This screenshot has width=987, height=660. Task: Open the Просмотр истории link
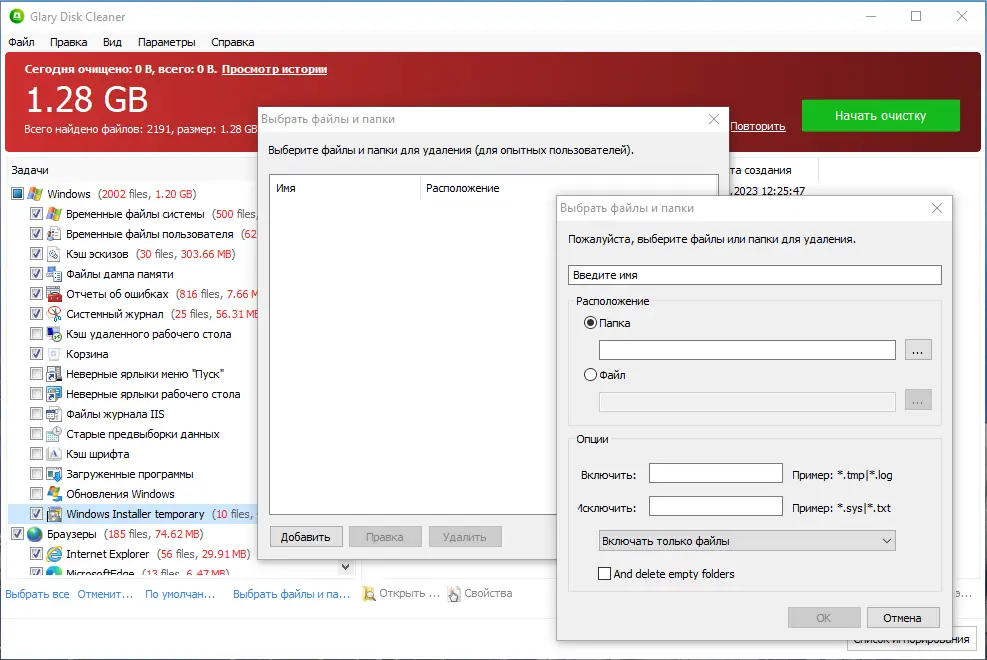tap(274, 69)
